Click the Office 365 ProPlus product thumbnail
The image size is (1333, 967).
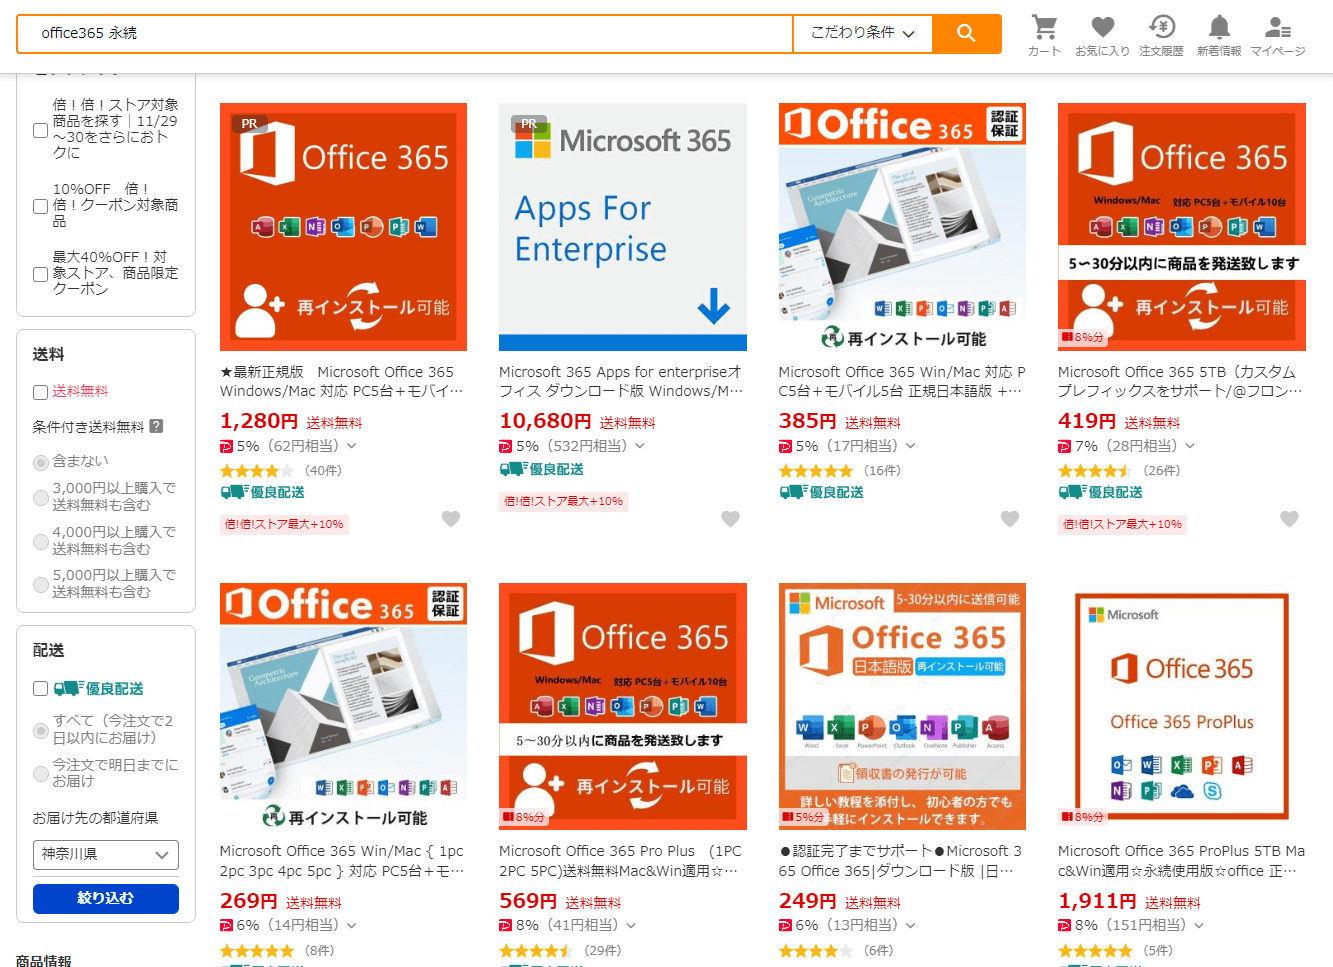click(x=1181, y=706)
